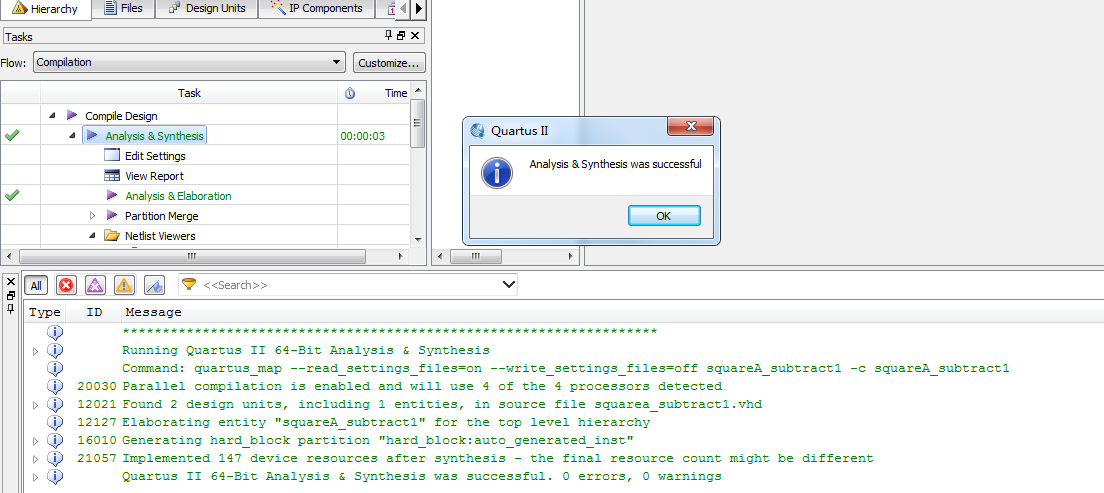Toggle the flagged messages filter
The height and width of the screenshot is (493, 1104).
point(154,285)
